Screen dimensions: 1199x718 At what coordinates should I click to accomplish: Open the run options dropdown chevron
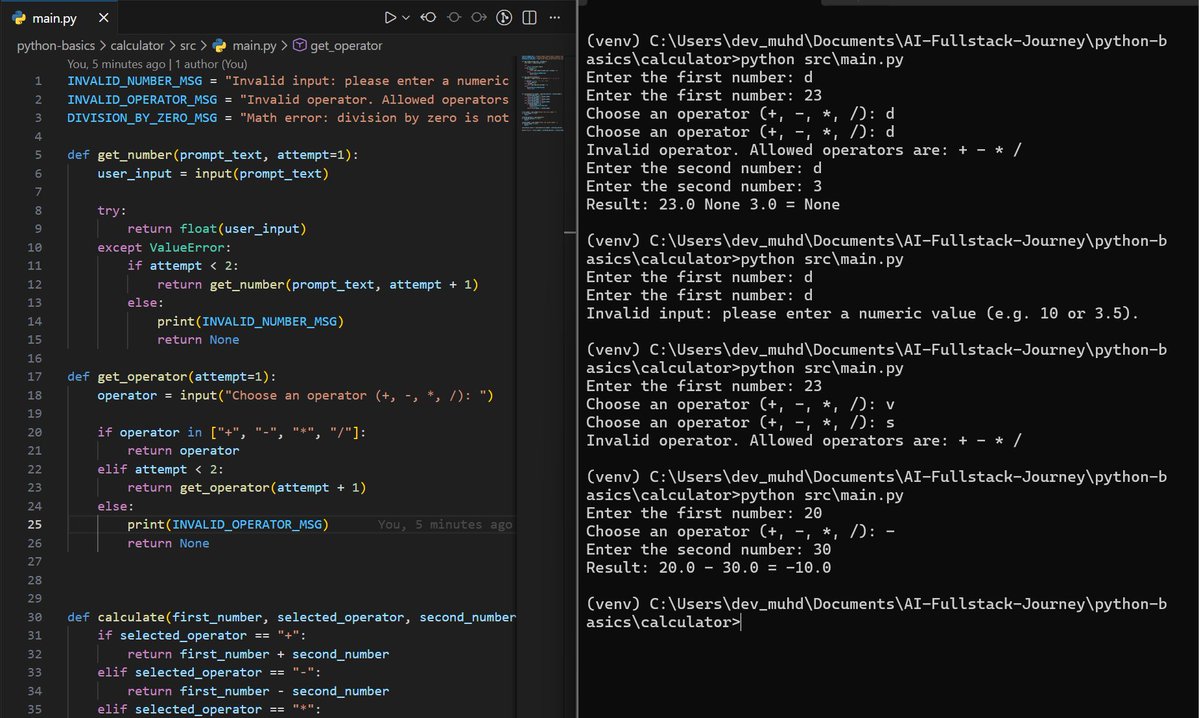[406, 17]
